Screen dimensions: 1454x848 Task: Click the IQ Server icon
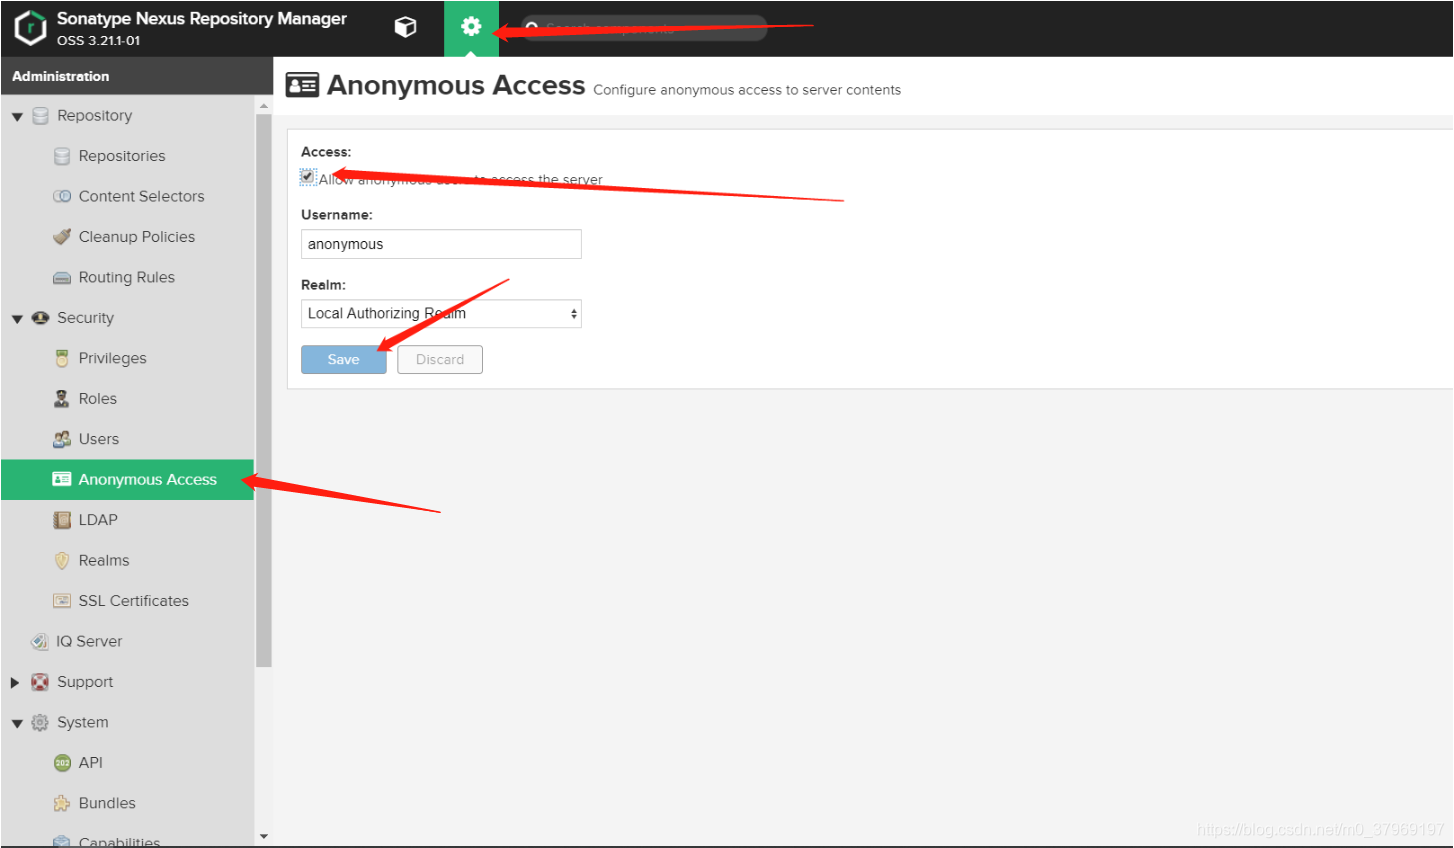click(40, 641)
